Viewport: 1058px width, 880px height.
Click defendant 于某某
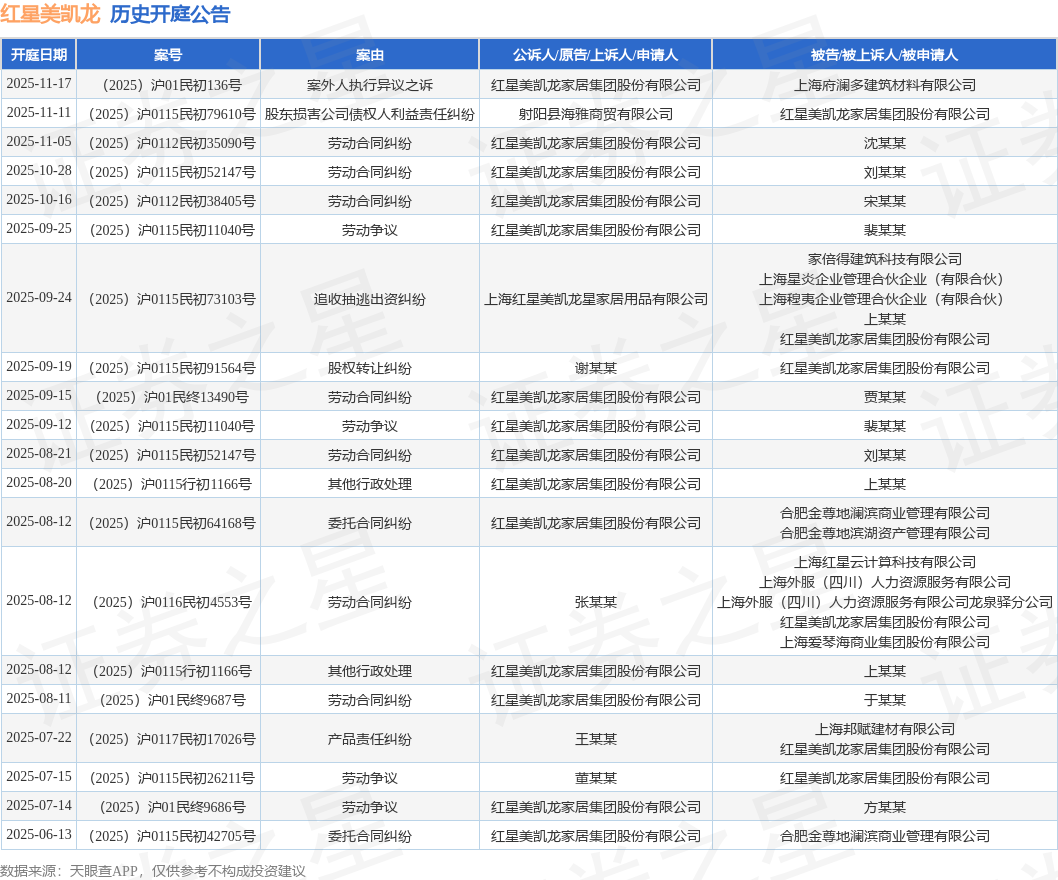click(x=885, y=700)
